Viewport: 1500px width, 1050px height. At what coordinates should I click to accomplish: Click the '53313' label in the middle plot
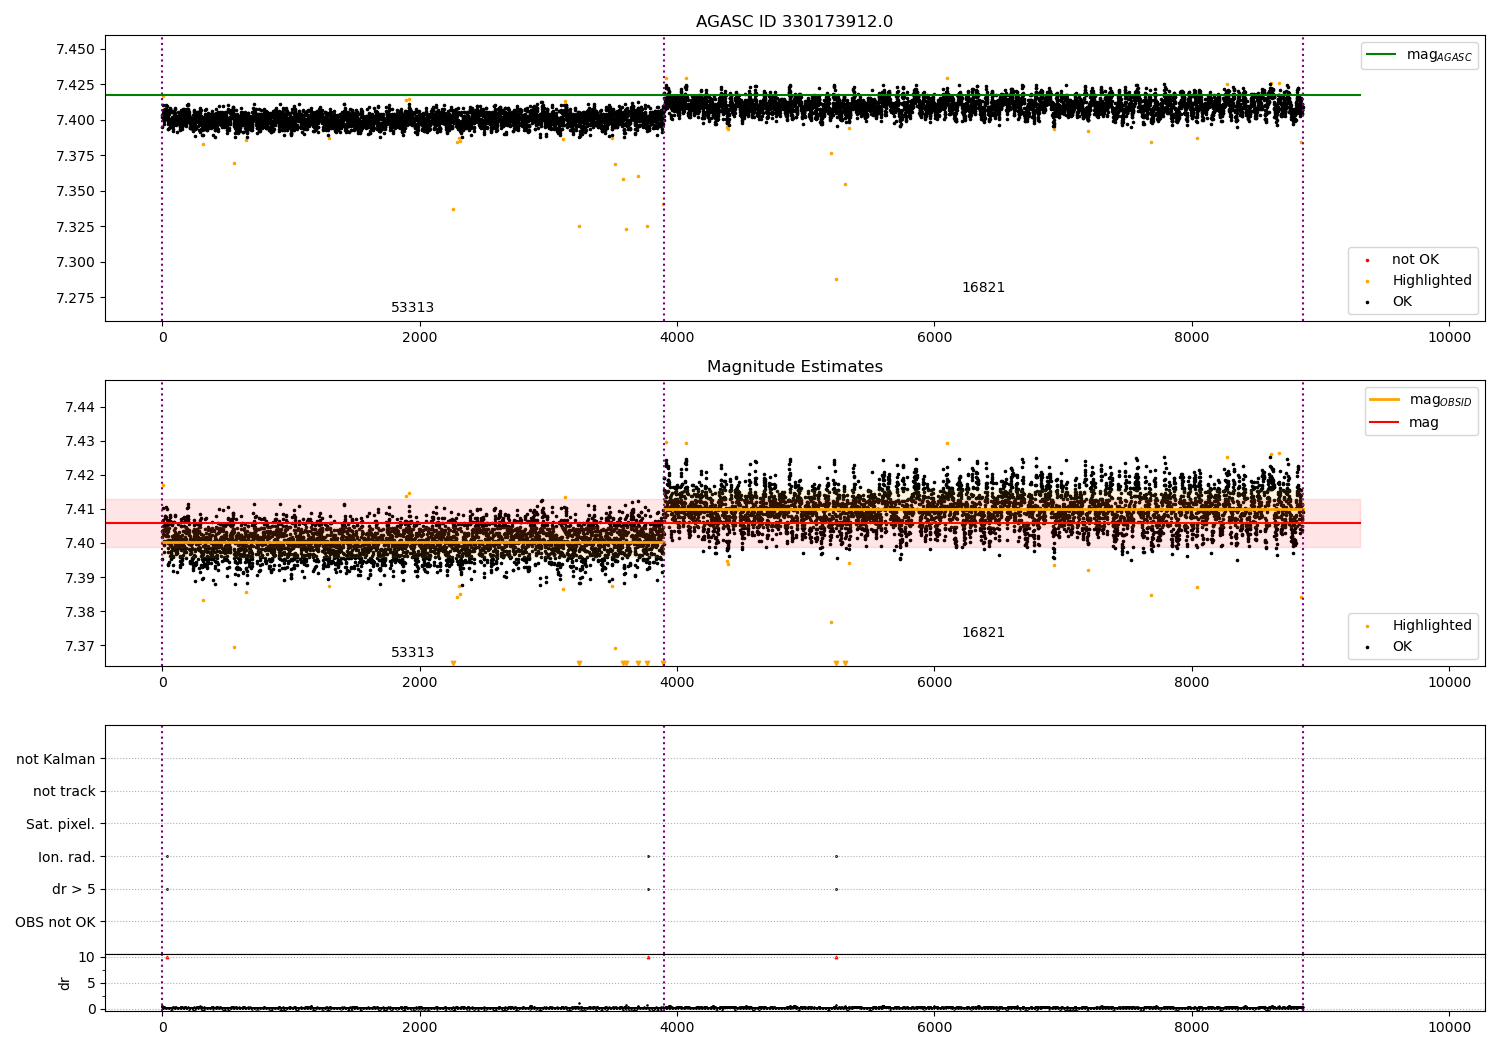point(412,653)
